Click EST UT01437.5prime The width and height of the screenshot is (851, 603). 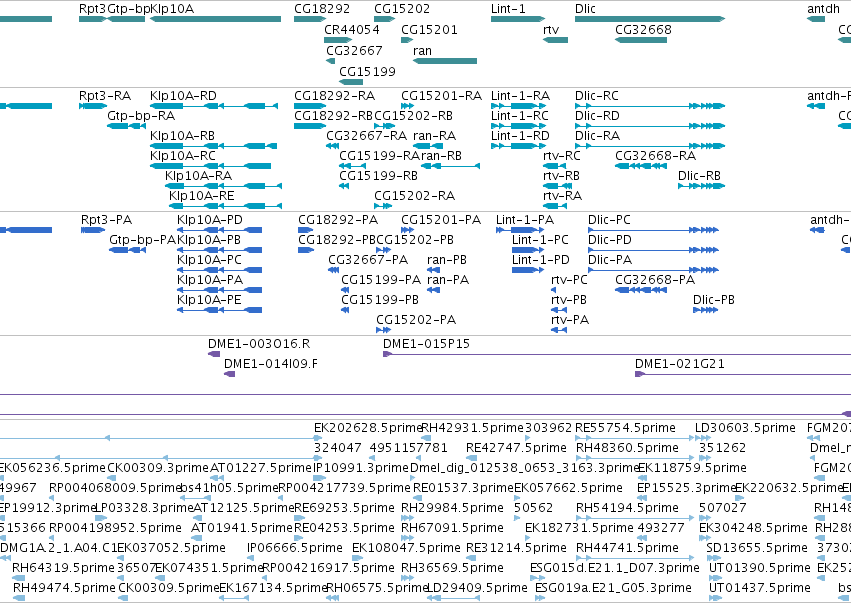[x=715, y=598]
